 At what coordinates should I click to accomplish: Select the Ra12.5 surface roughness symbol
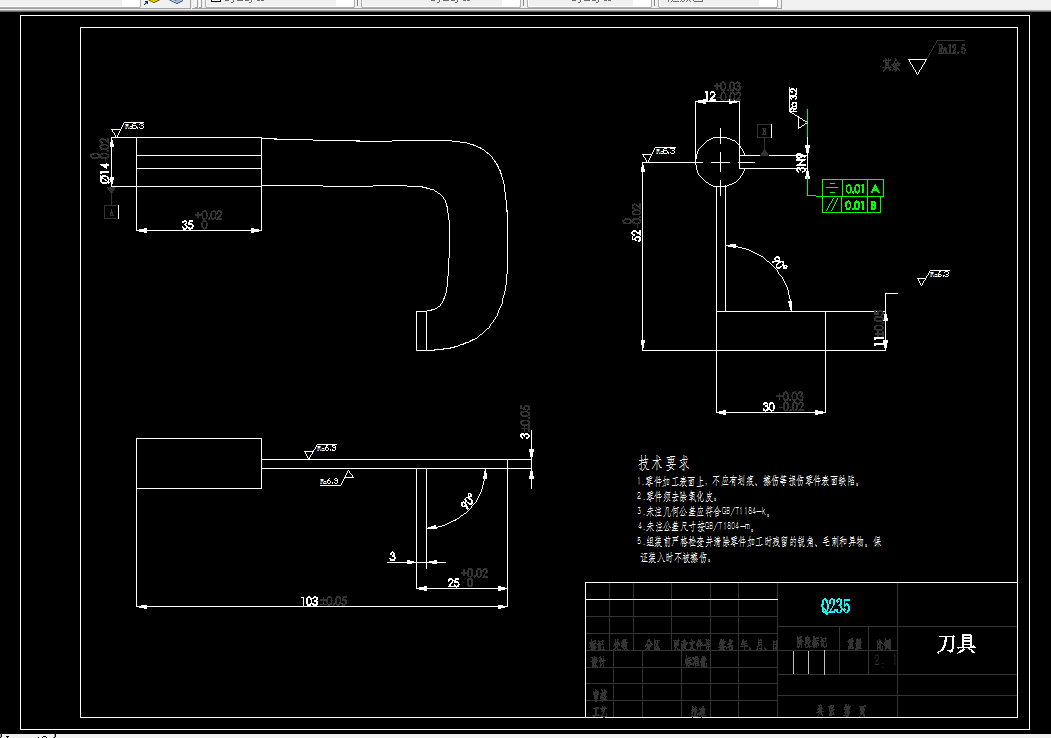938,57
